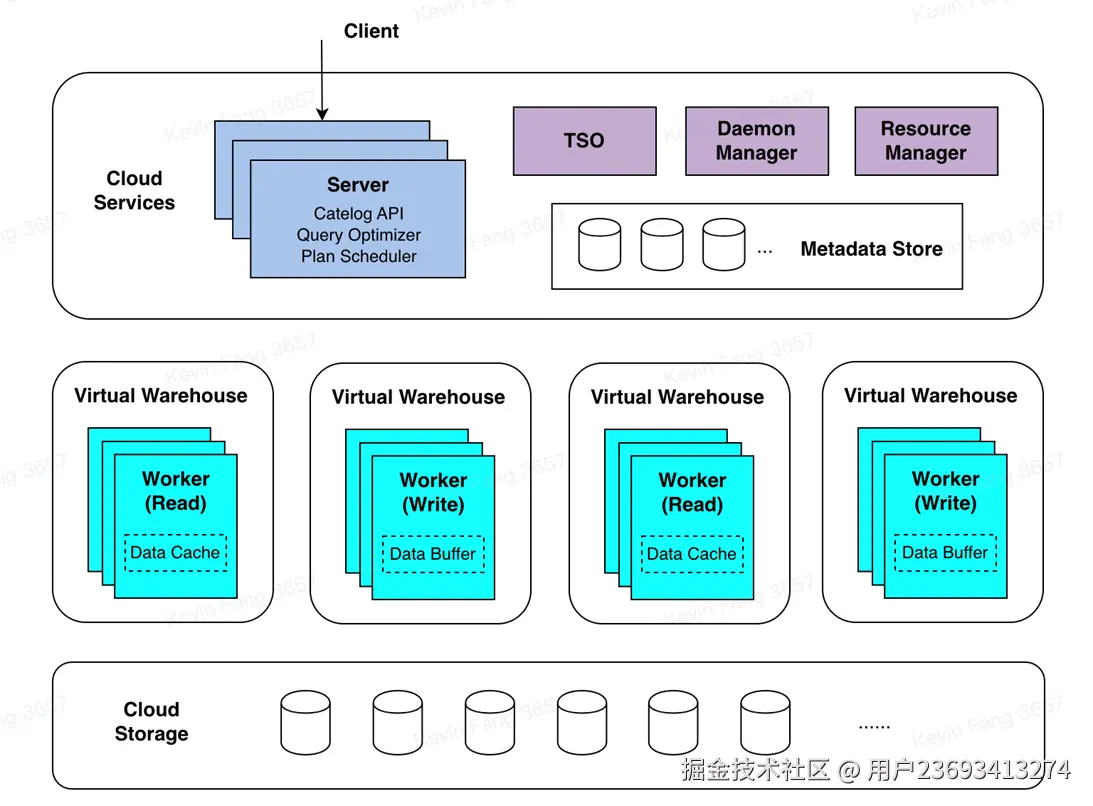Click the Client arrow connector
This screenshot has height=806, width=1093.
(x=322, y=80)
